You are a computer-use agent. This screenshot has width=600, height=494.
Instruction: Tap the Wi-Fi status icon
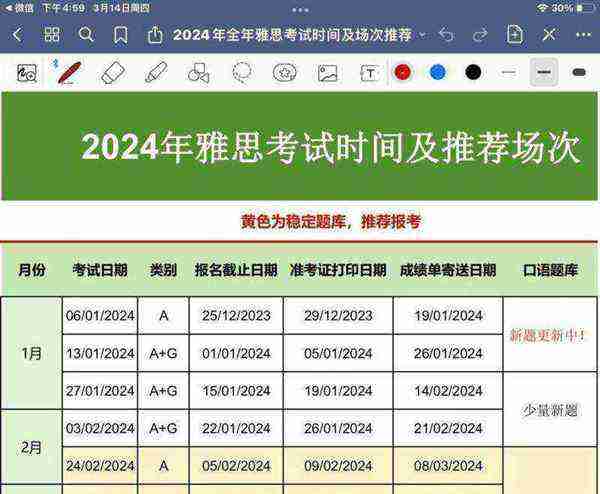(542, 8)
